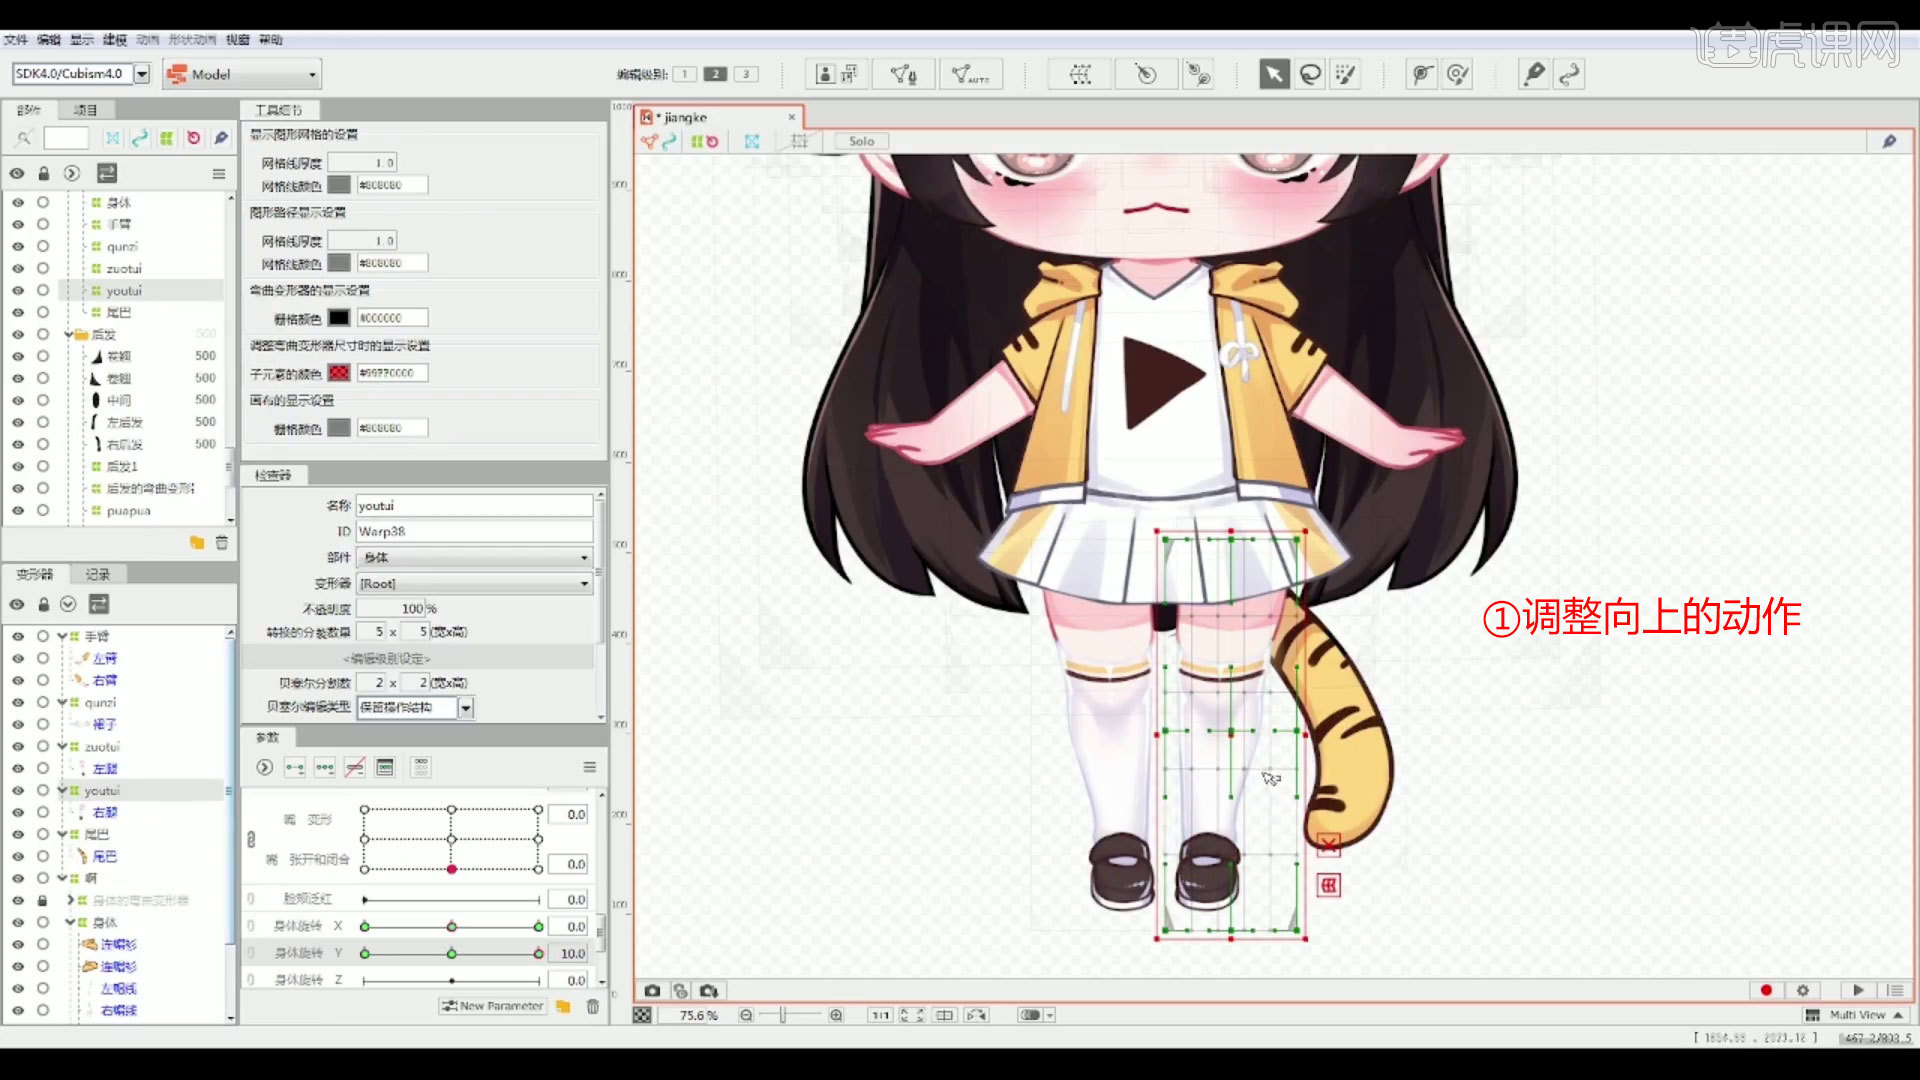
Task: Click the two-key insert icon in parameter panel
Action: pyautogui.click(x=295, y=768)
